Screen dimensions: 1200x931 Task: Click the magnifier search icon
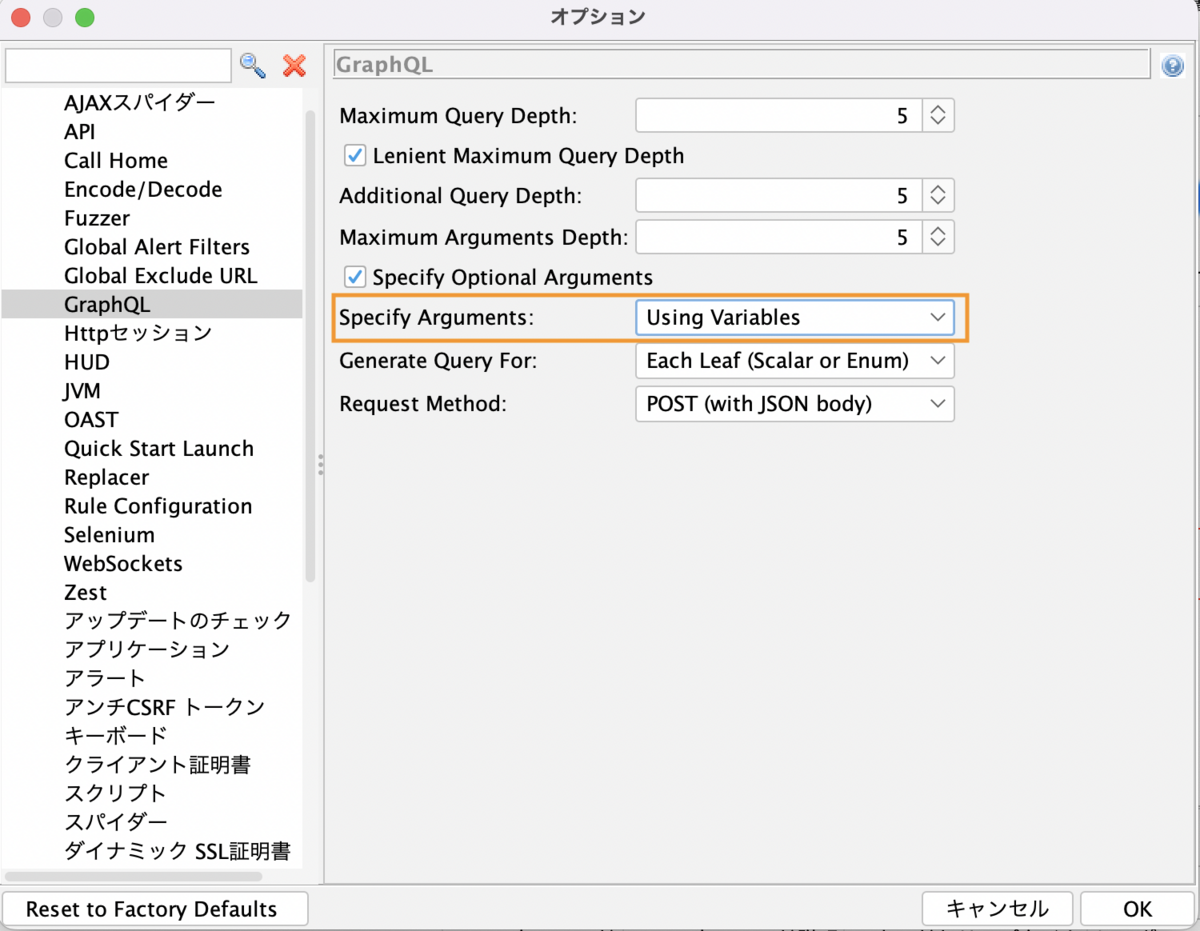point(253,66)
